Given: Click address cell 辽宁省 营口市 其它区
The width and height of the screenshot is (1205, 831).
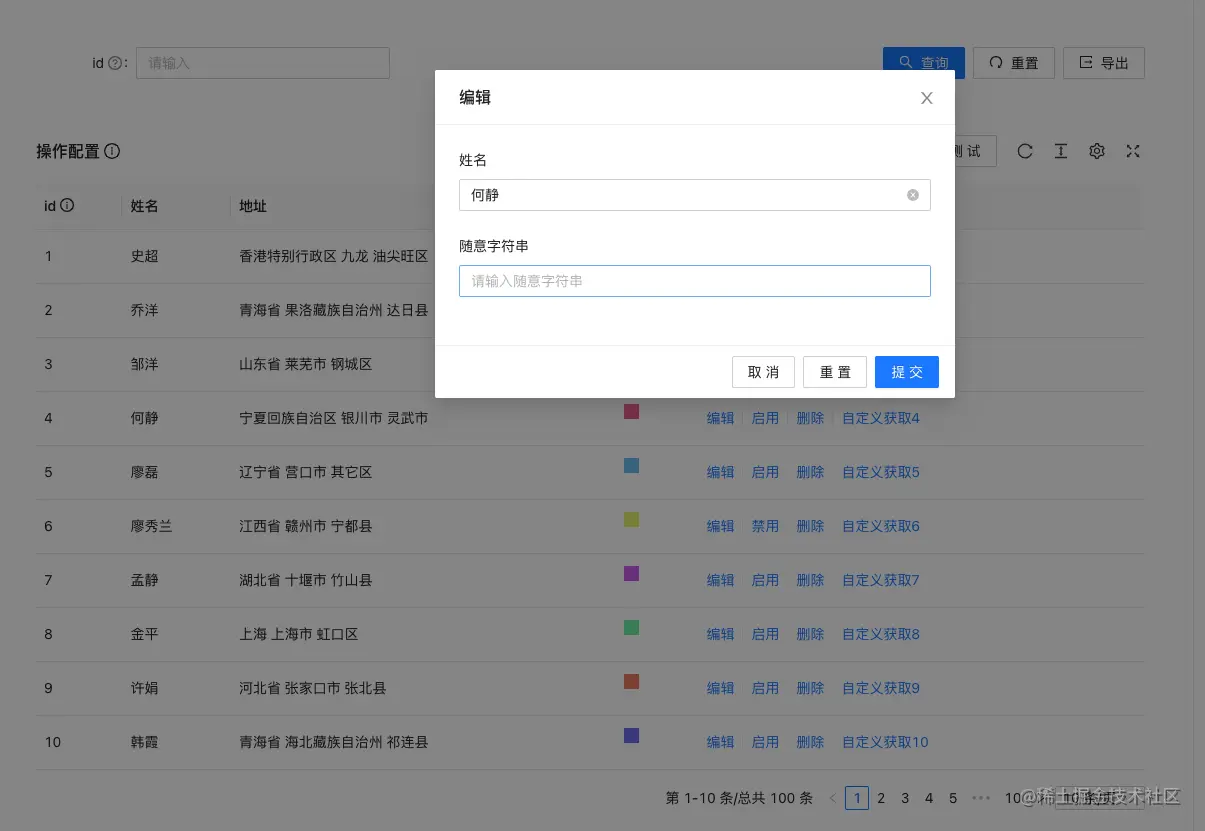Looking at the screenshot, I should [x=306, y=472].
